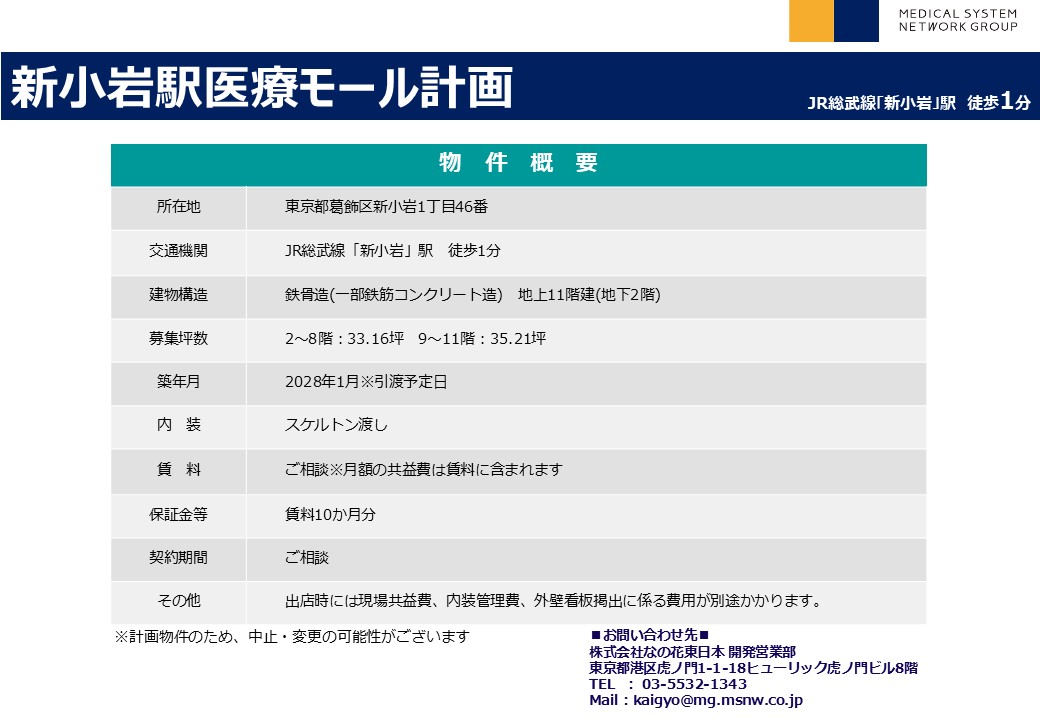Click the structure text '鉄骨造(一部鉄筋コンクリート造)'

point(394,294)
